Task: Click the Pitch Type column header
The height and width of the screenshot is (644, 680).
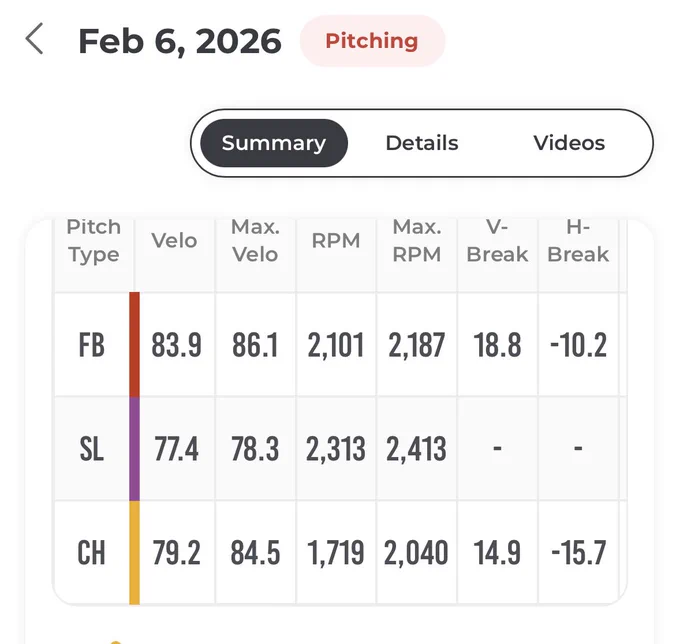Action: pyautogui.click(x=93, y=241)
